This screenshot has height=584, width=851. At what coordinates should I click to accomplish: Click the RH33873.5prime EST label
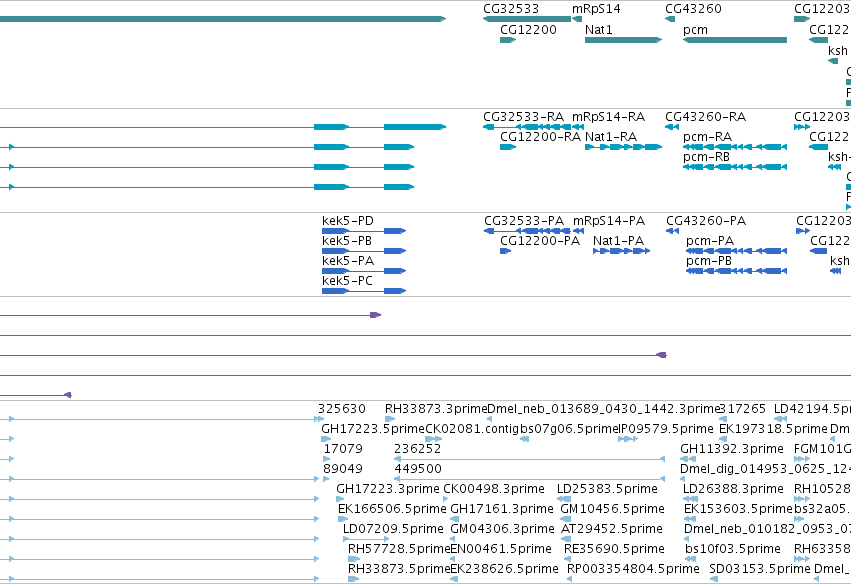(x=399, y=569)
